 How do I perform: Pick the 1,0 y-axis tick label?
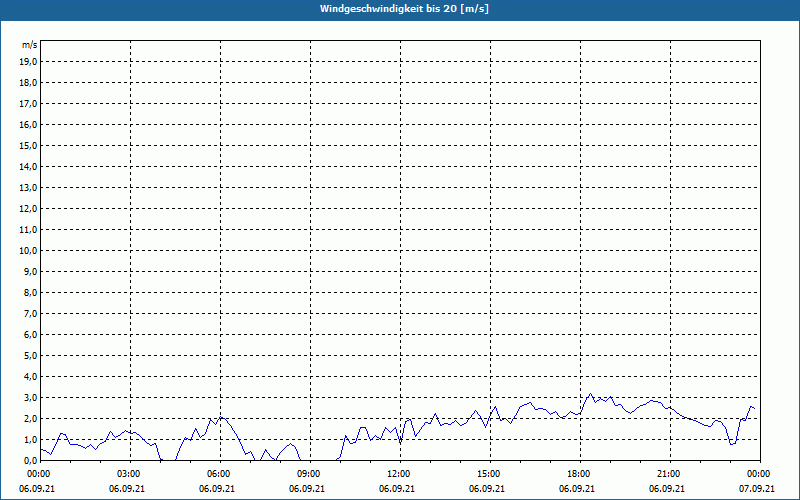(31, 439)
